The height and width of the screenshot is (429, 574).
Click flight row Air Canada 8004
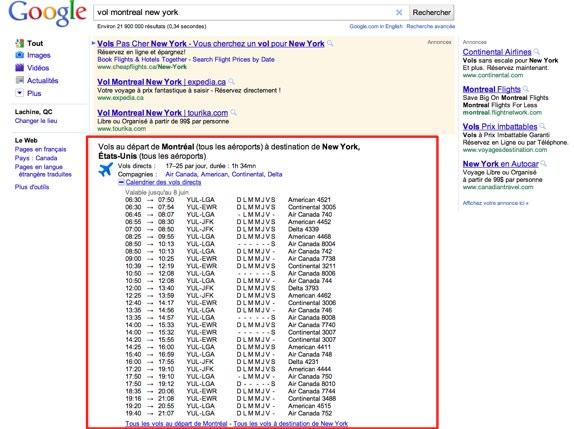(x=230, y=244)
